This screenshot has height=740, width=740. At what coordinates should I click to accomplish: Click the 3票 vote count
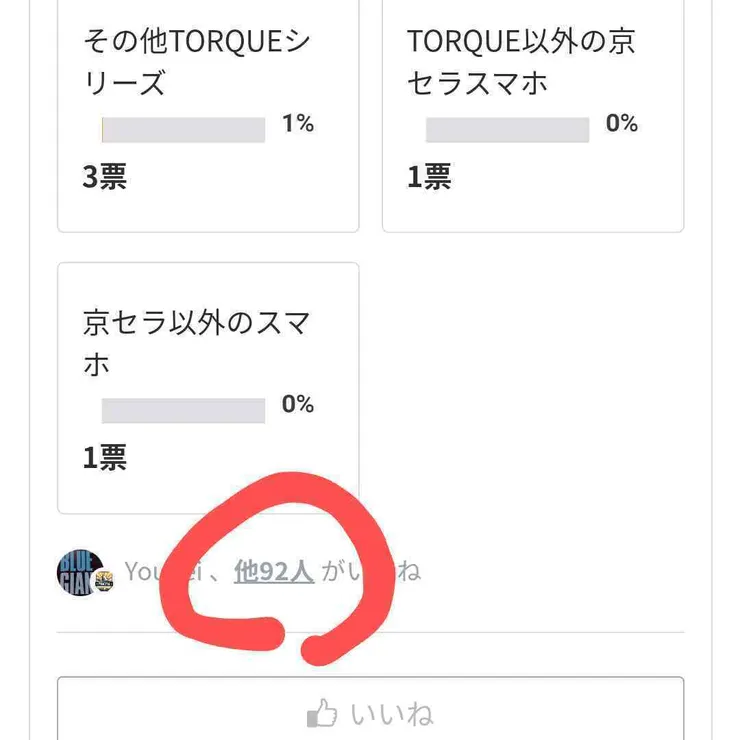tap(104, 177)
